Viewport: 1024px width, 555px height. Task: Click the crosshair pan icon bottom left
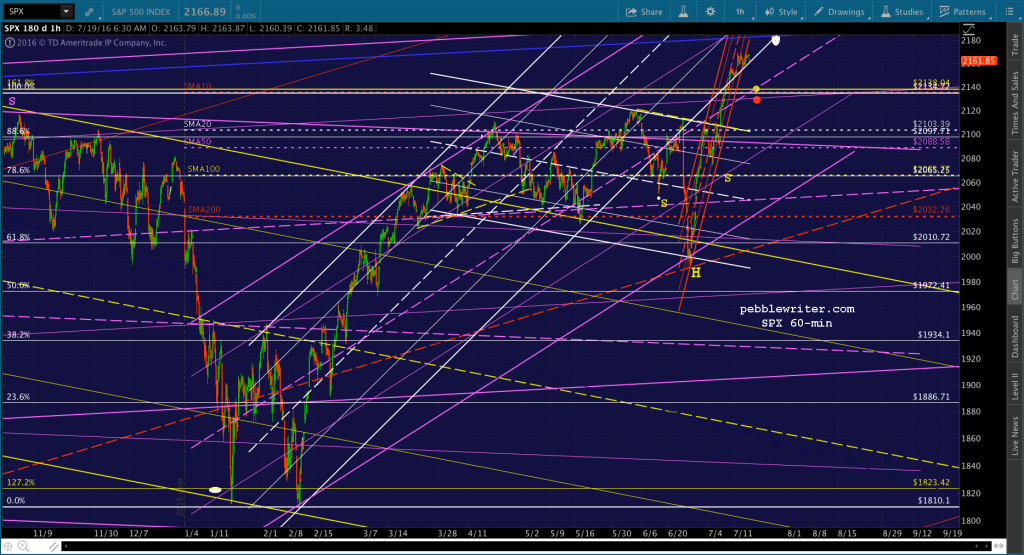pos(10,546)
